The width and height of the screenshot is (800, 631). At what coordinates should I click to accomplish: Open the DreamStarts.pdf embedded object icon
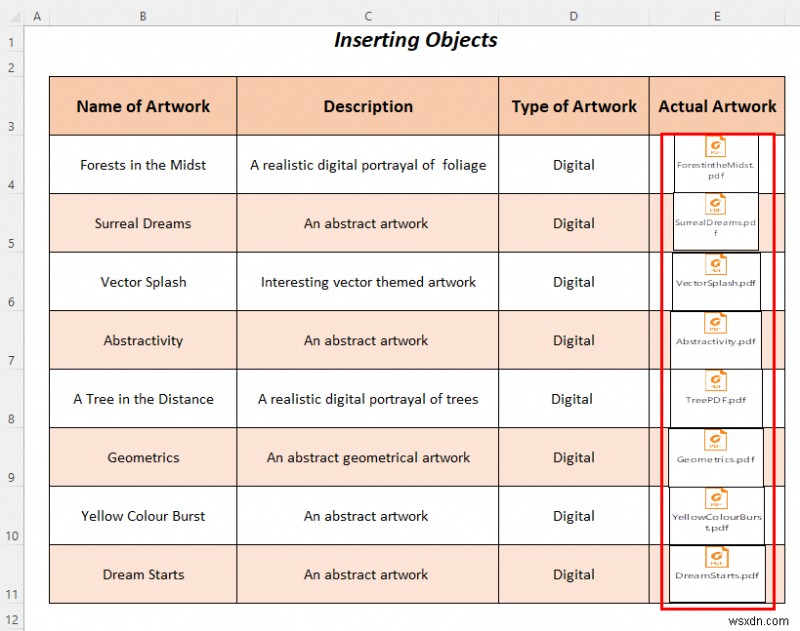coord(717,574)
